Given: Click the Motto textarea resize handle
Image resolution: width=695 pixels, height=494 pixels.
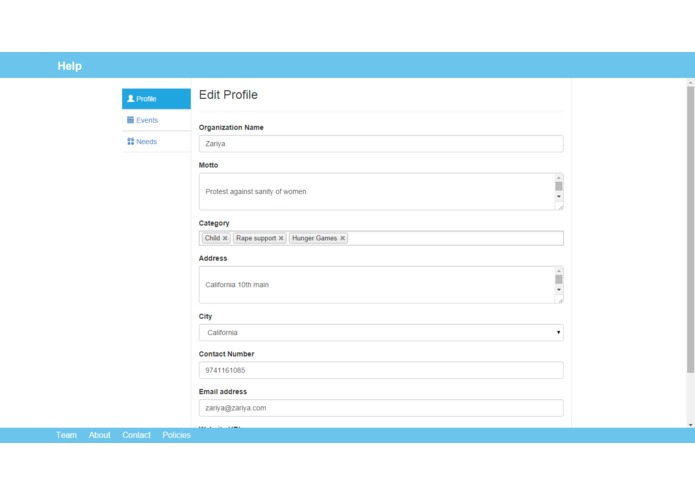Looking at the screenshot, I should pyautogui.click(x=560, y=207).
